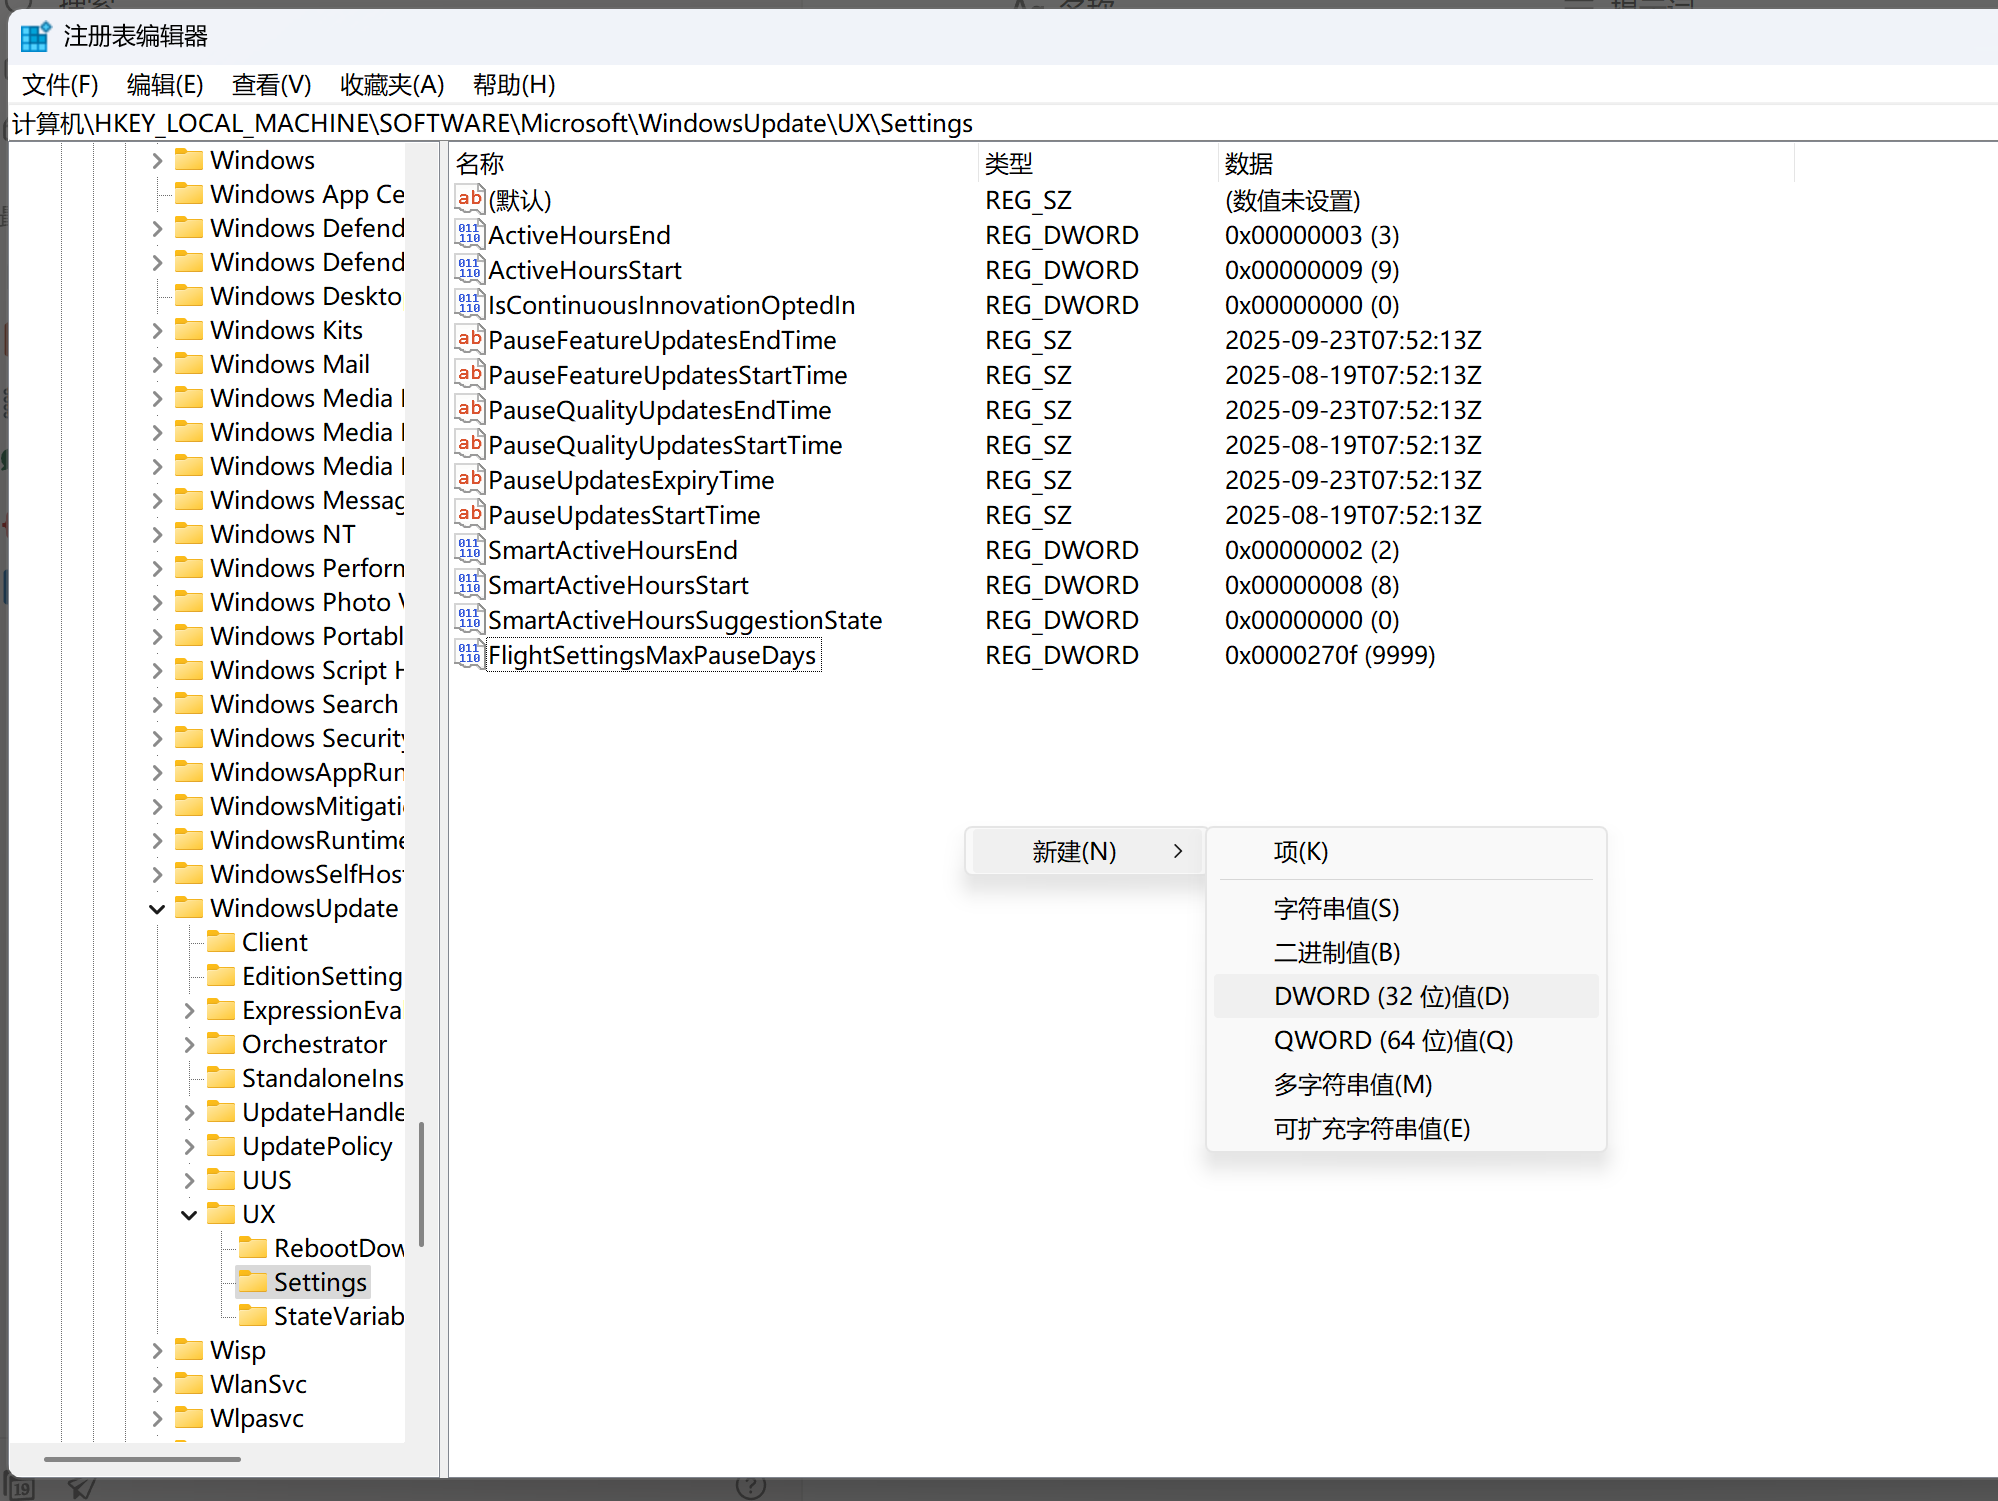Click the (默认) string value icon
Screen dimensions: 1998x1501
click(x=469, y=199)
